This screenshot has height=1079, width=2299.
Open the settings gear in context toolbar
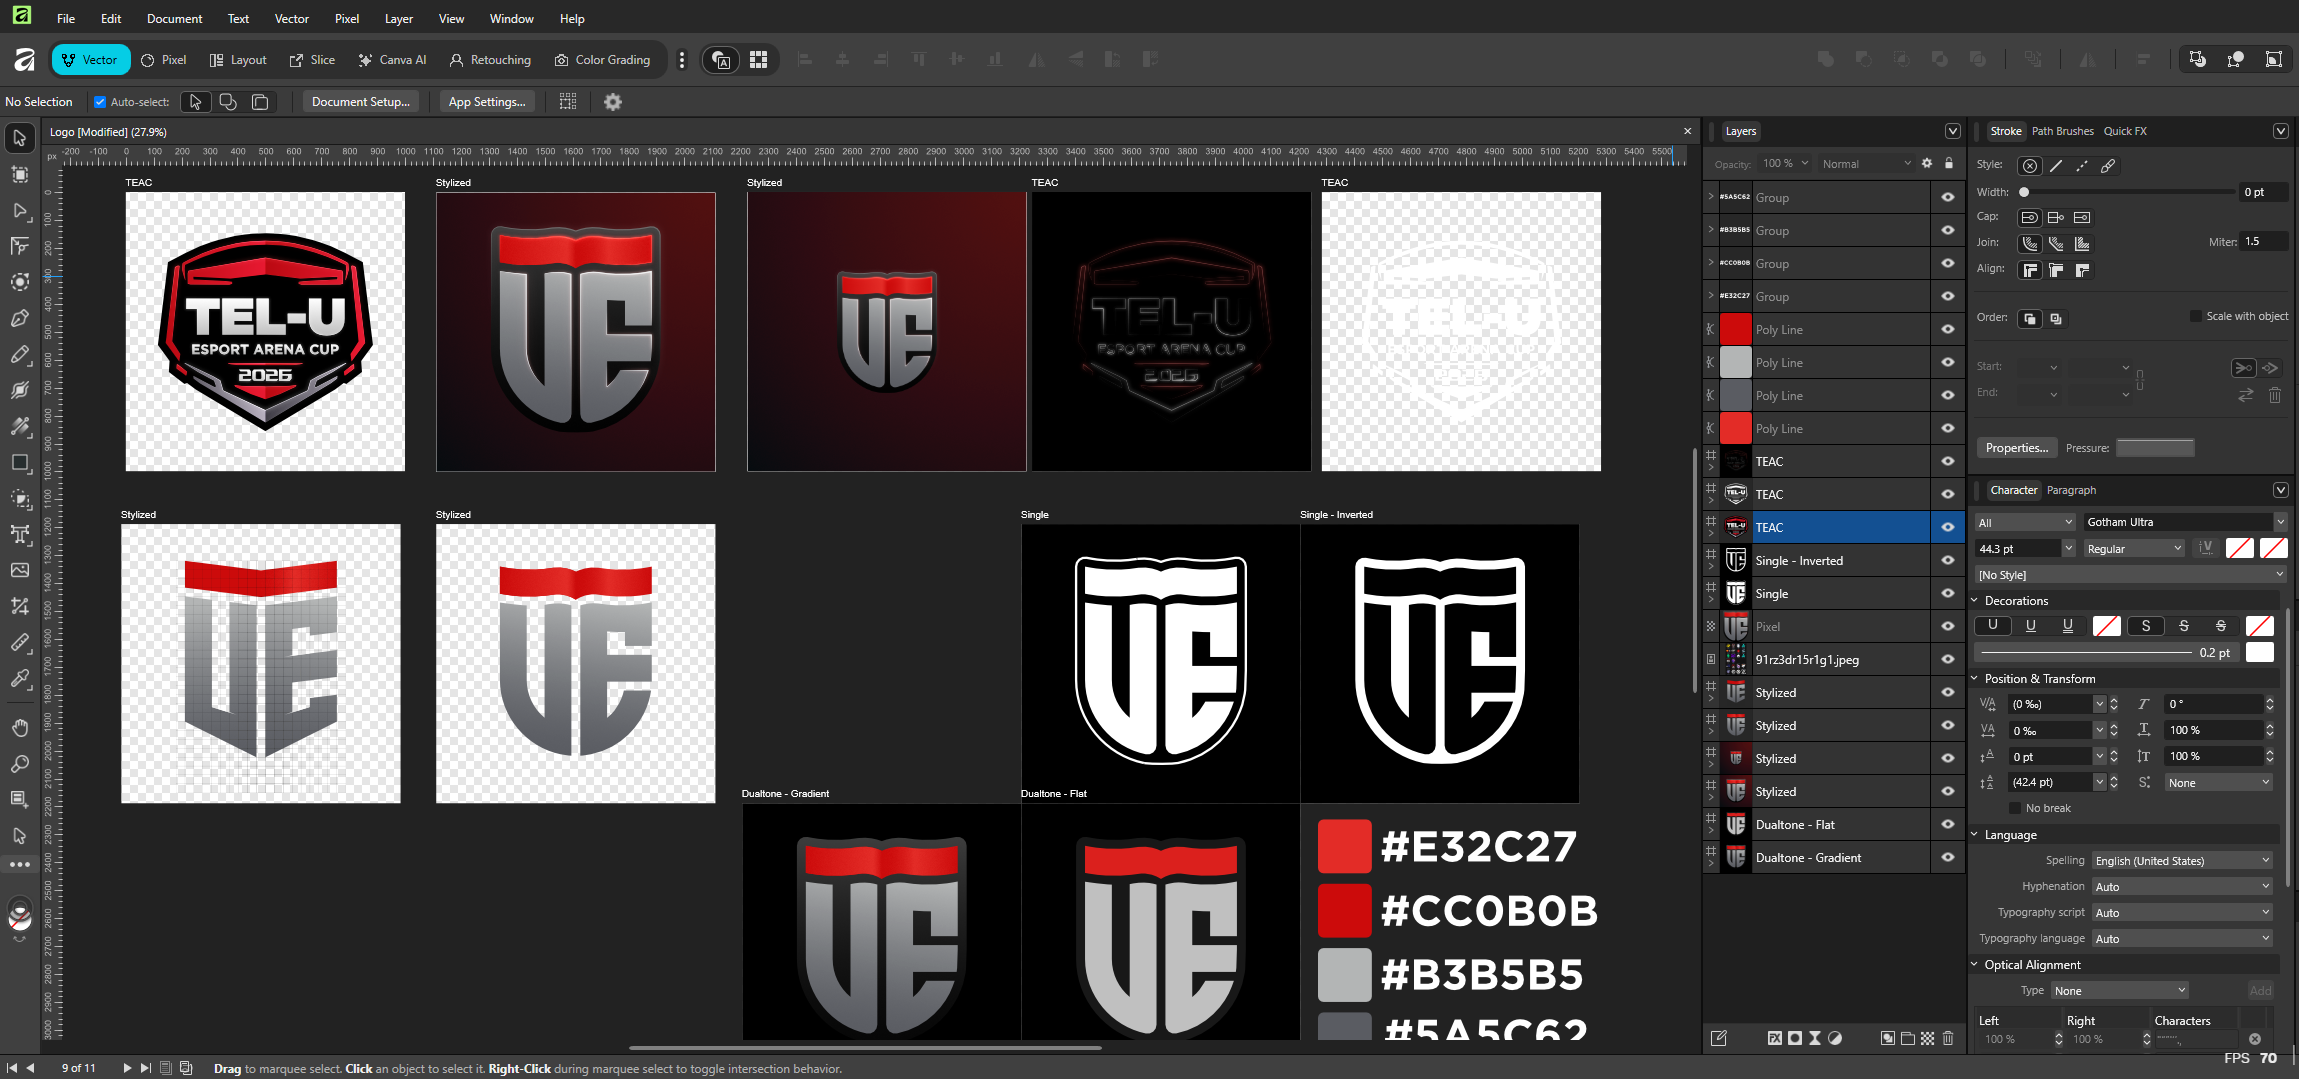point(613,102)
